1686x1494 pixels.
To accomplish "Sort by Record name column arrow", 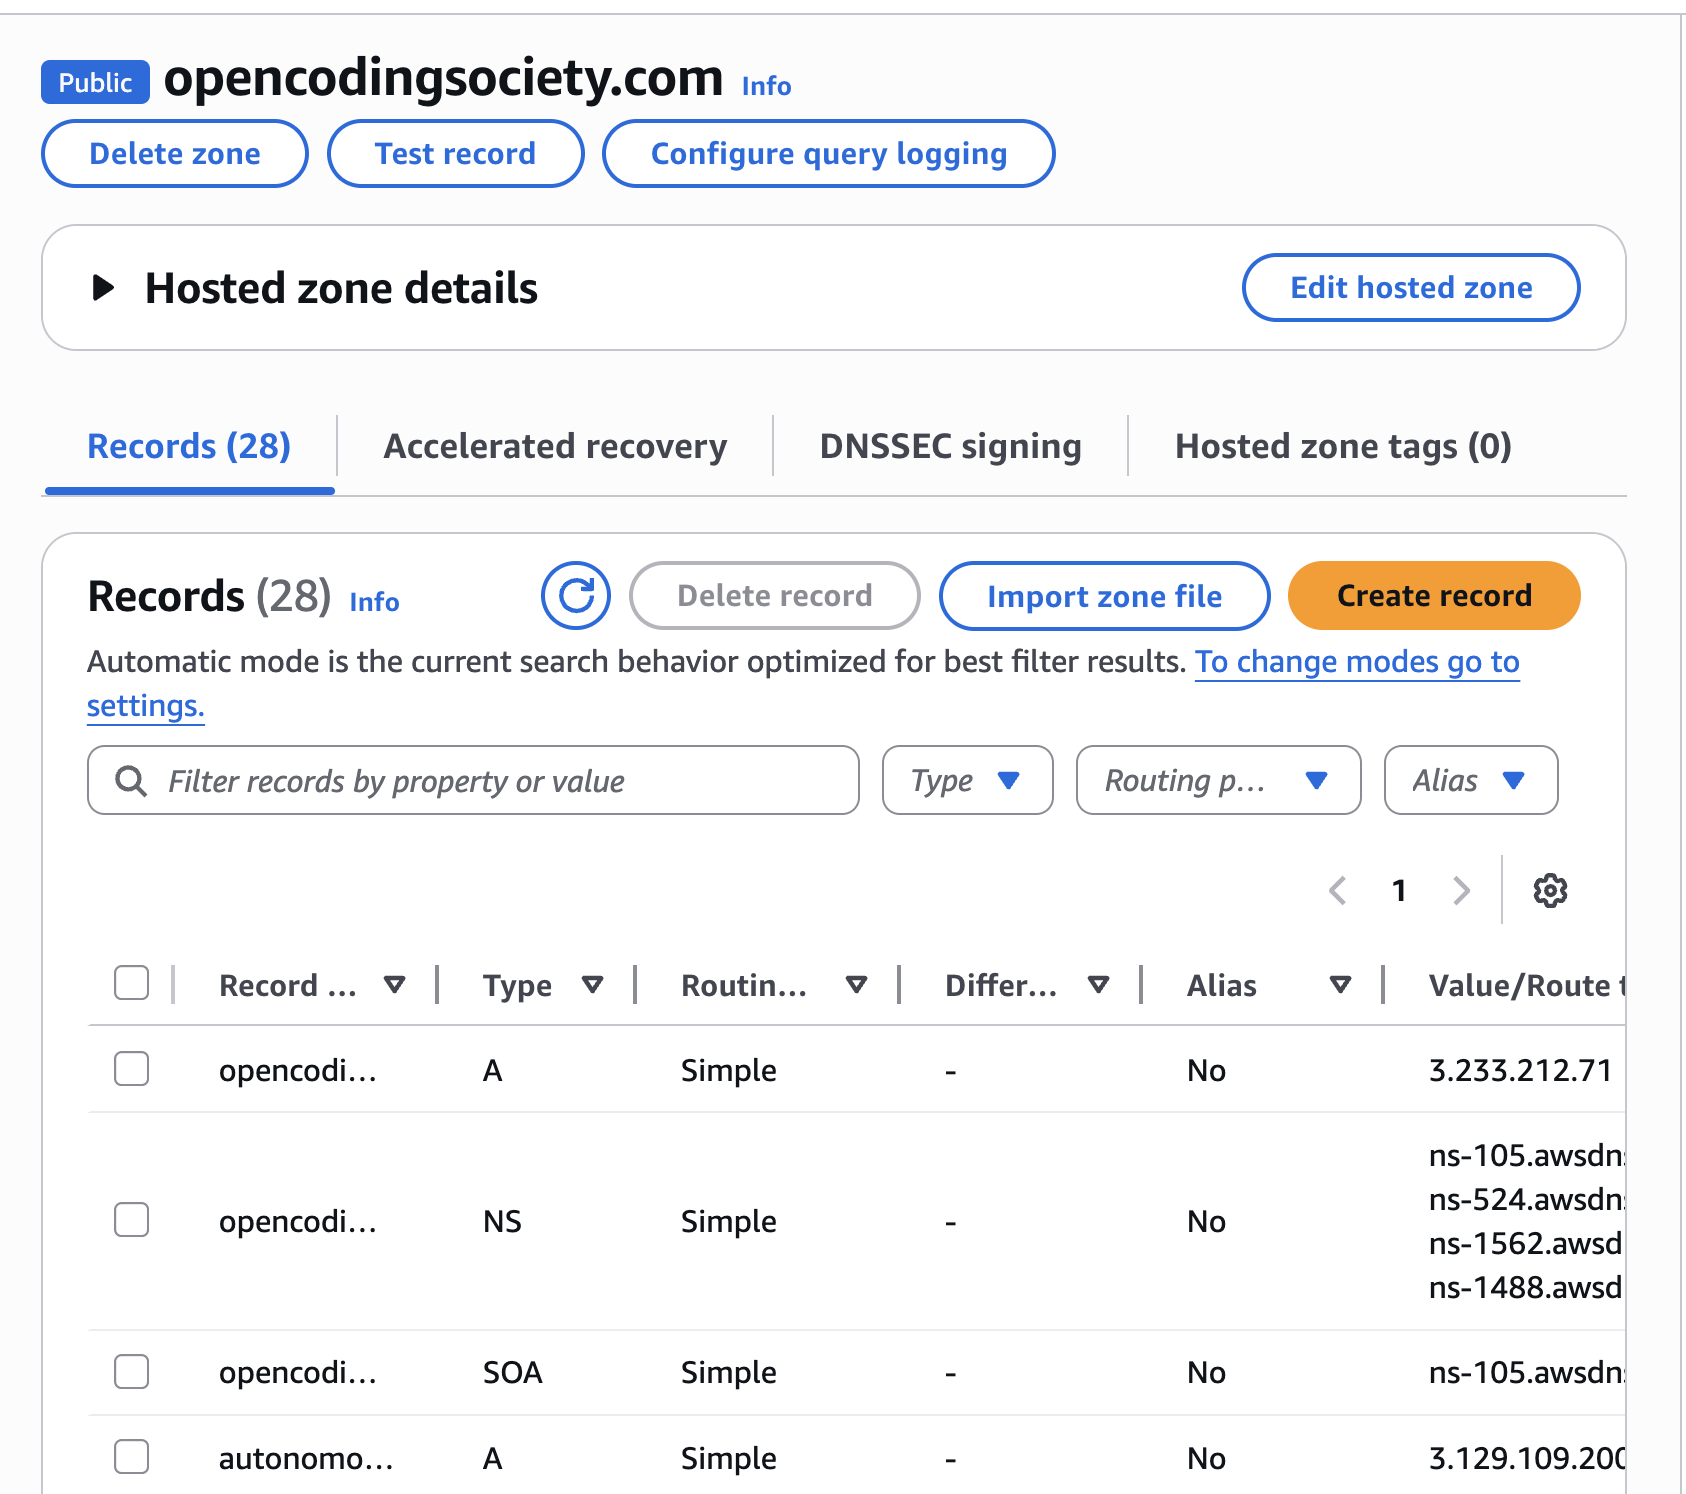I will [x=395, y=985].
